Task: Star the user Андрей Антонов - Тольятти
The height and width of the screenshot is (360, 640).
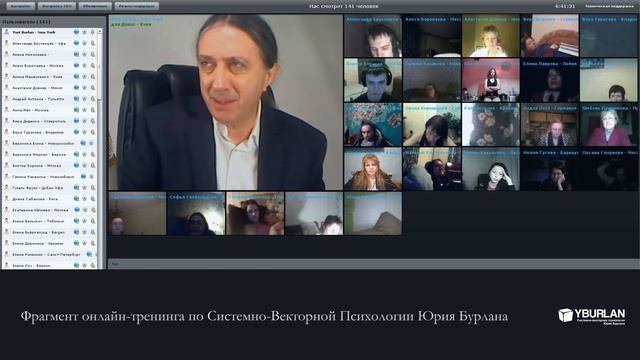Action: [x=84, y=99]
